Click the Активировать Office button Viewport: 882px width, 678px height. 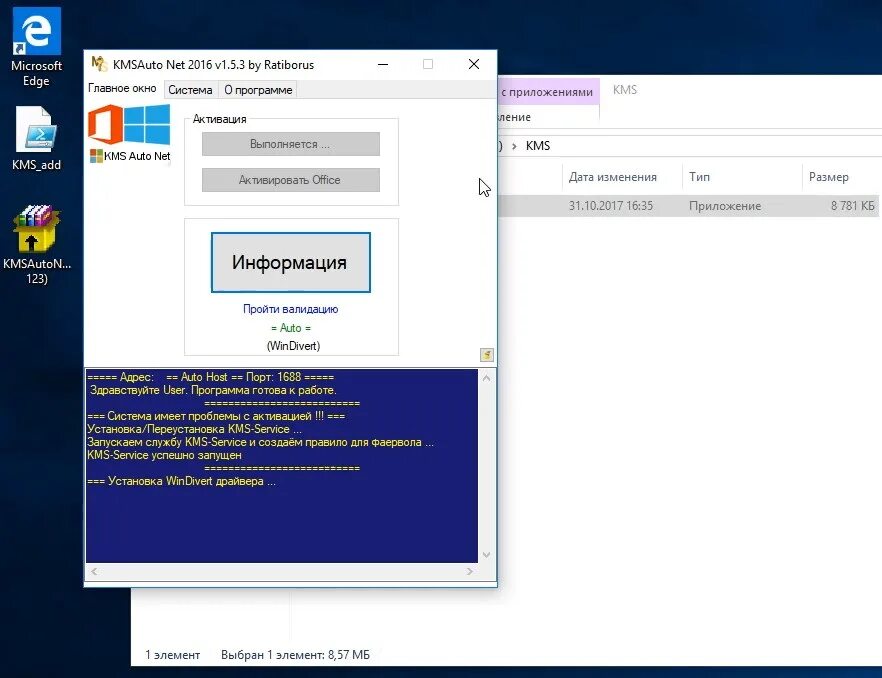coord(291,180)
